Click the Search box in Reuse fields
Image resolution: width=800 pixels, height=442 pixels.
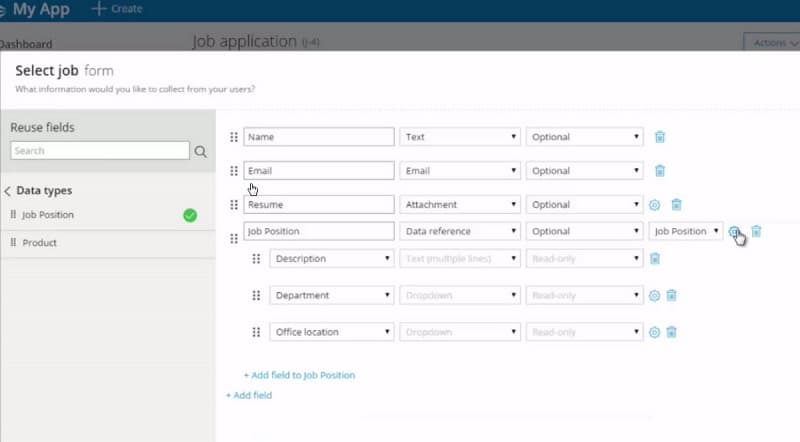pyautogui.click(x=99, y=151)
